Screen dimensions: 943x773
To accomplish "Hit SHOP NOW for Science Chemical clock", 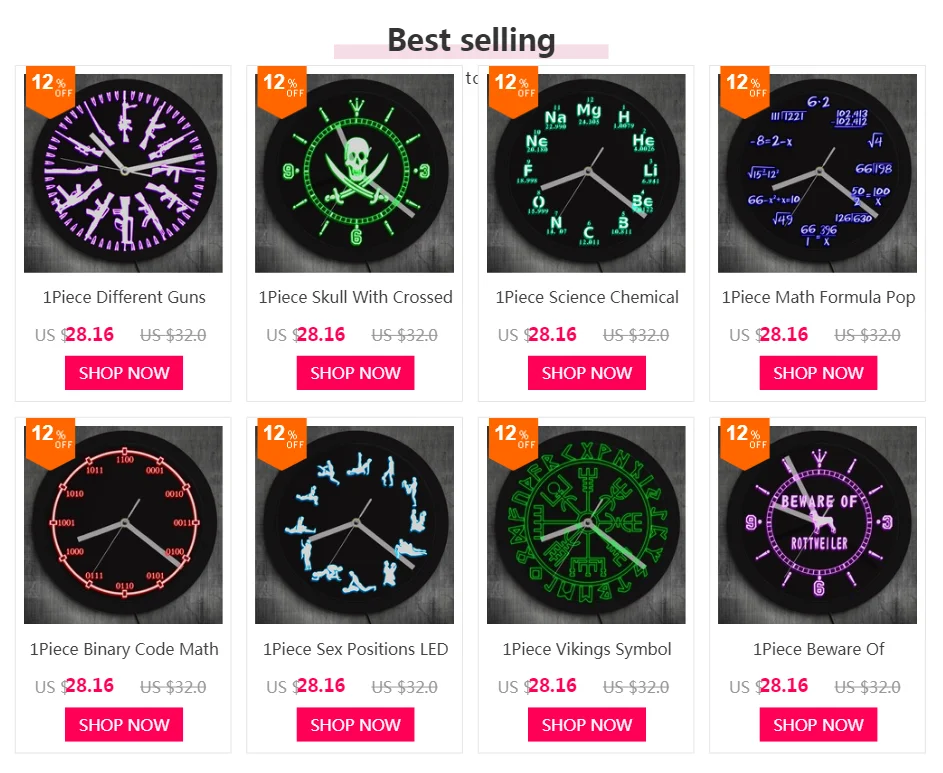I will pyautogui.click(x=587, y=373).
